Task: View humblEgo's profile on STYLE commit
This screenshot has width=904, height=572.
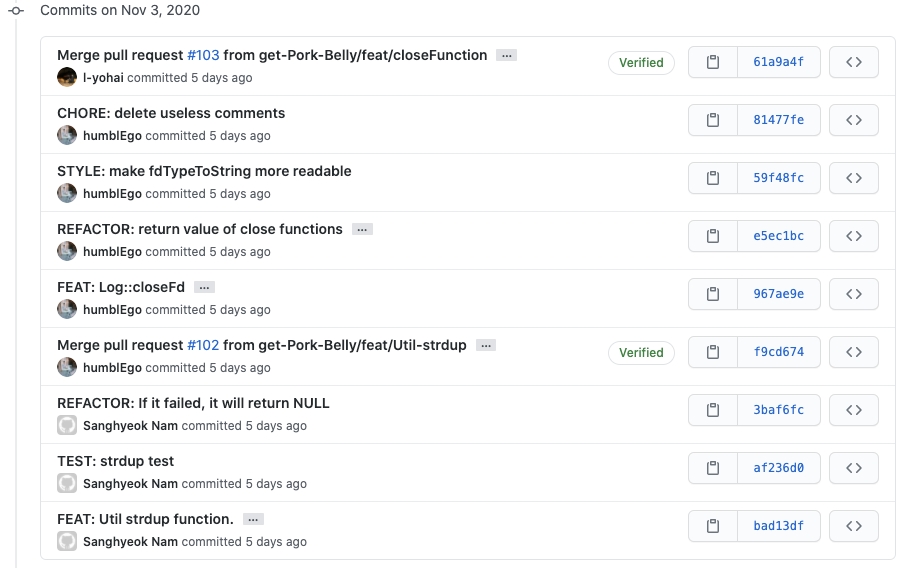Action: tap(112, 194)
